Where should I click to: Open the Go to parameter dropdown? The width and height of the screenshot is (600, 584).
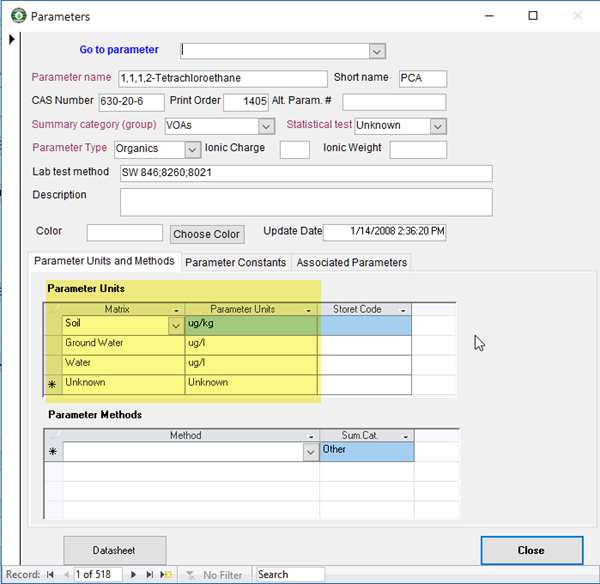[x=377, y=51]
